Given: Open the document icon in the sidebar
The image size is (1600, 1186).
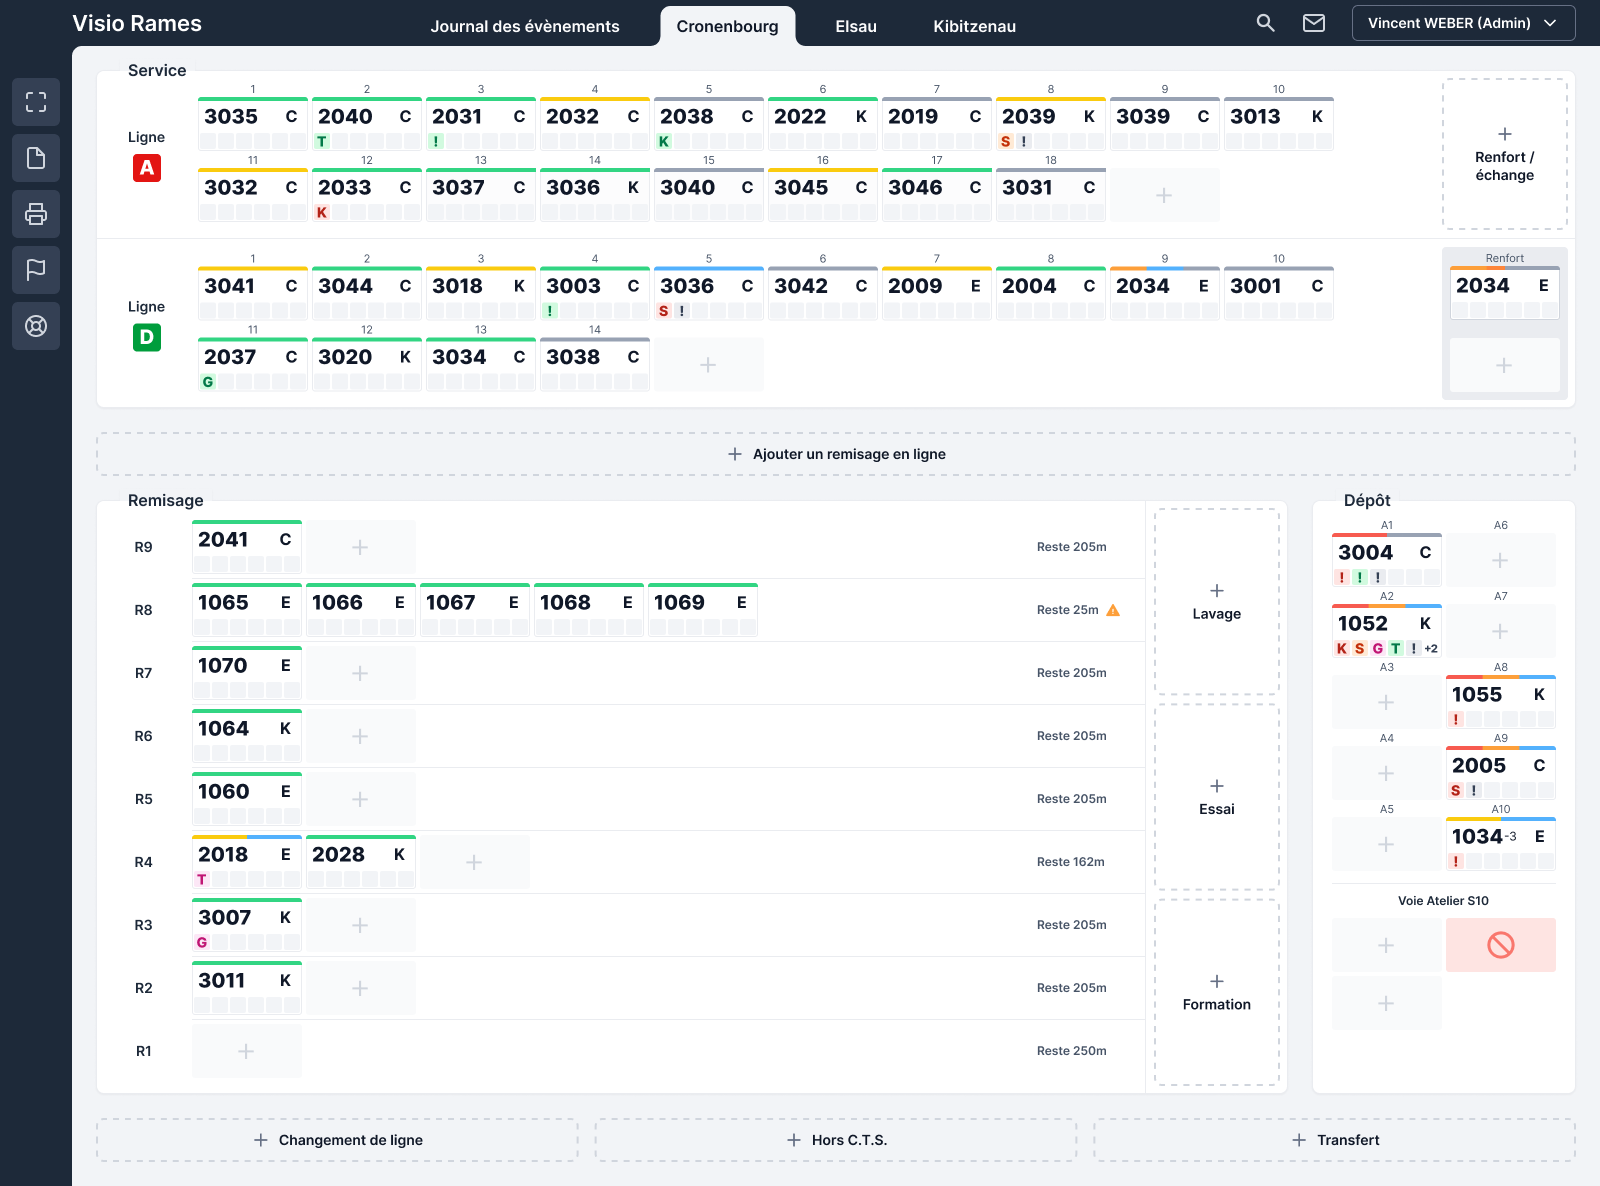Looking at the screenshot, I should (36, 158).
